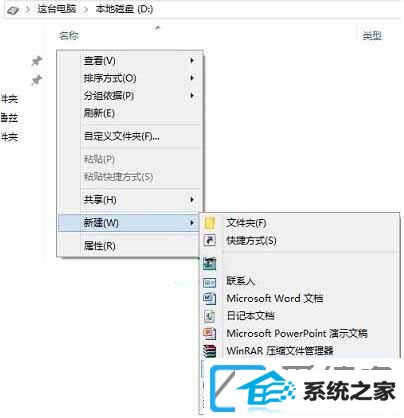Click the notepad icon beside 日记本文档
404x418 pixels.
pyautogui.click(x=209, y=316)
